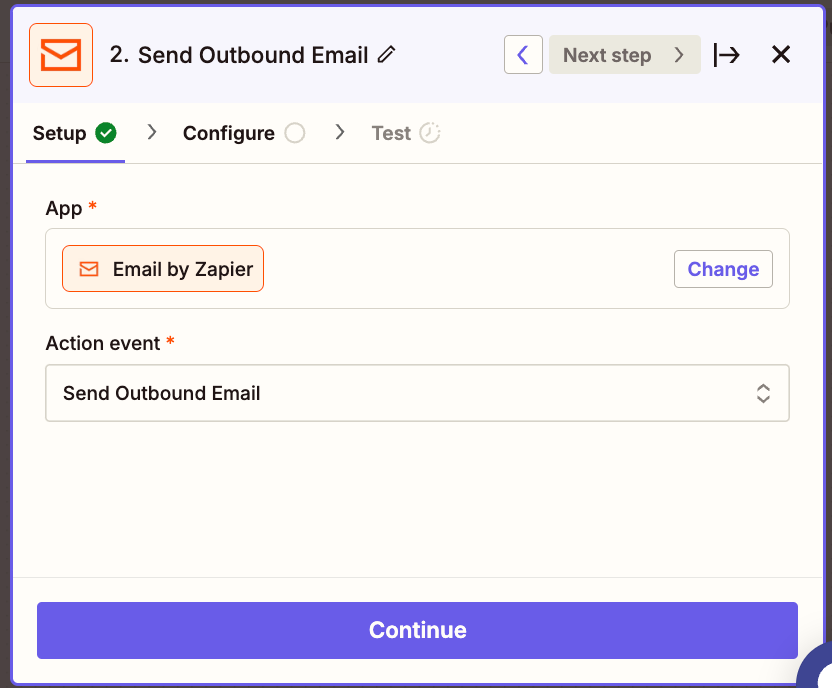Click the empty status circle beside Configure

294,133
